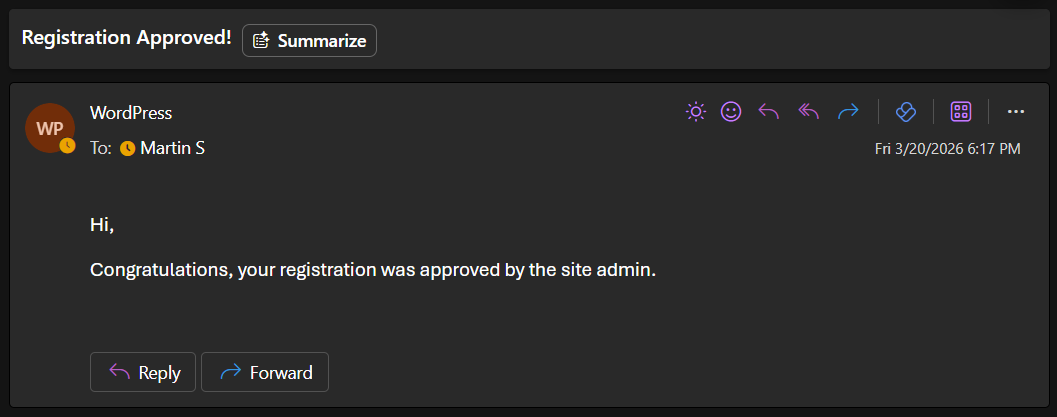1057x417 pixels.
Task: Open the recipient Martin S contact
Action: (x=173, y=148)
